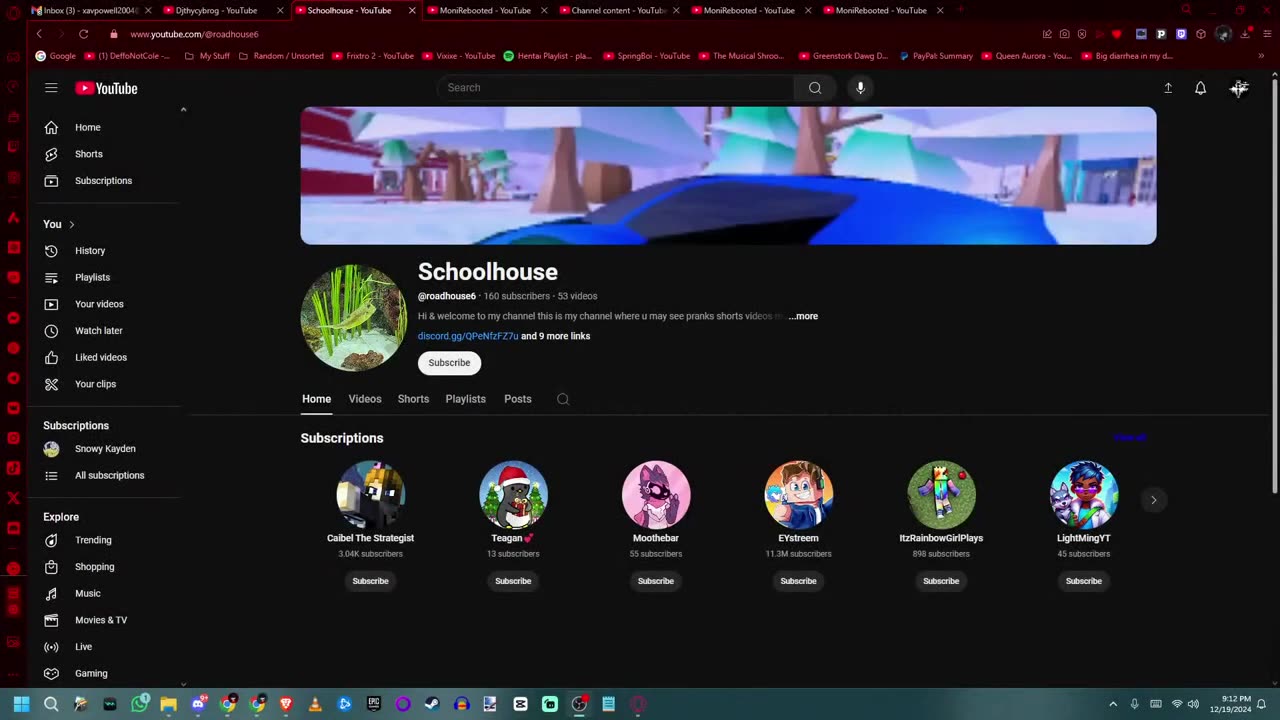Expand channel description with ...more
1280x720 pixels.
803,316
